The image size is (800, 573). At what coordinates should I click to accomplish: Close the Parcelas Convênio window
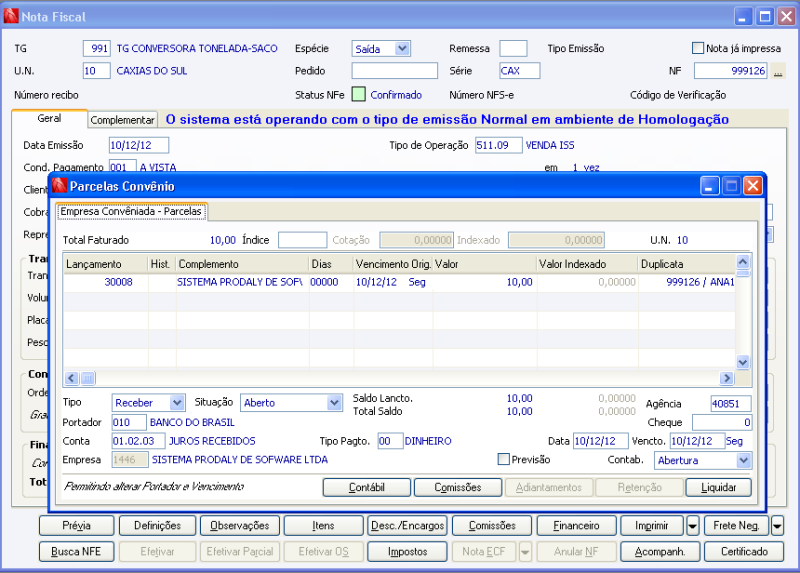[x=753, y=186]
